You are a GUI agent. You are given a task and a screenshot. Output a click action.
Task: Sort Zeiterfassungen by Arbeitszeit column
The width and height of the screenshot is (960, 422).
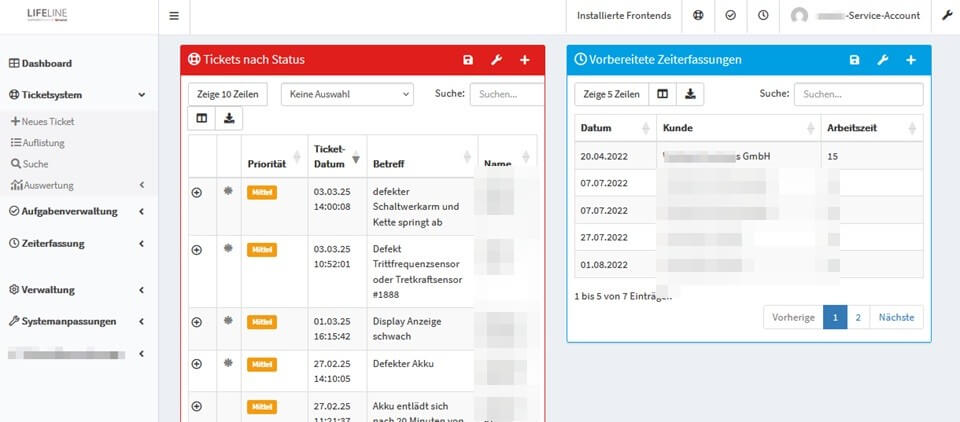coord(872,128)
